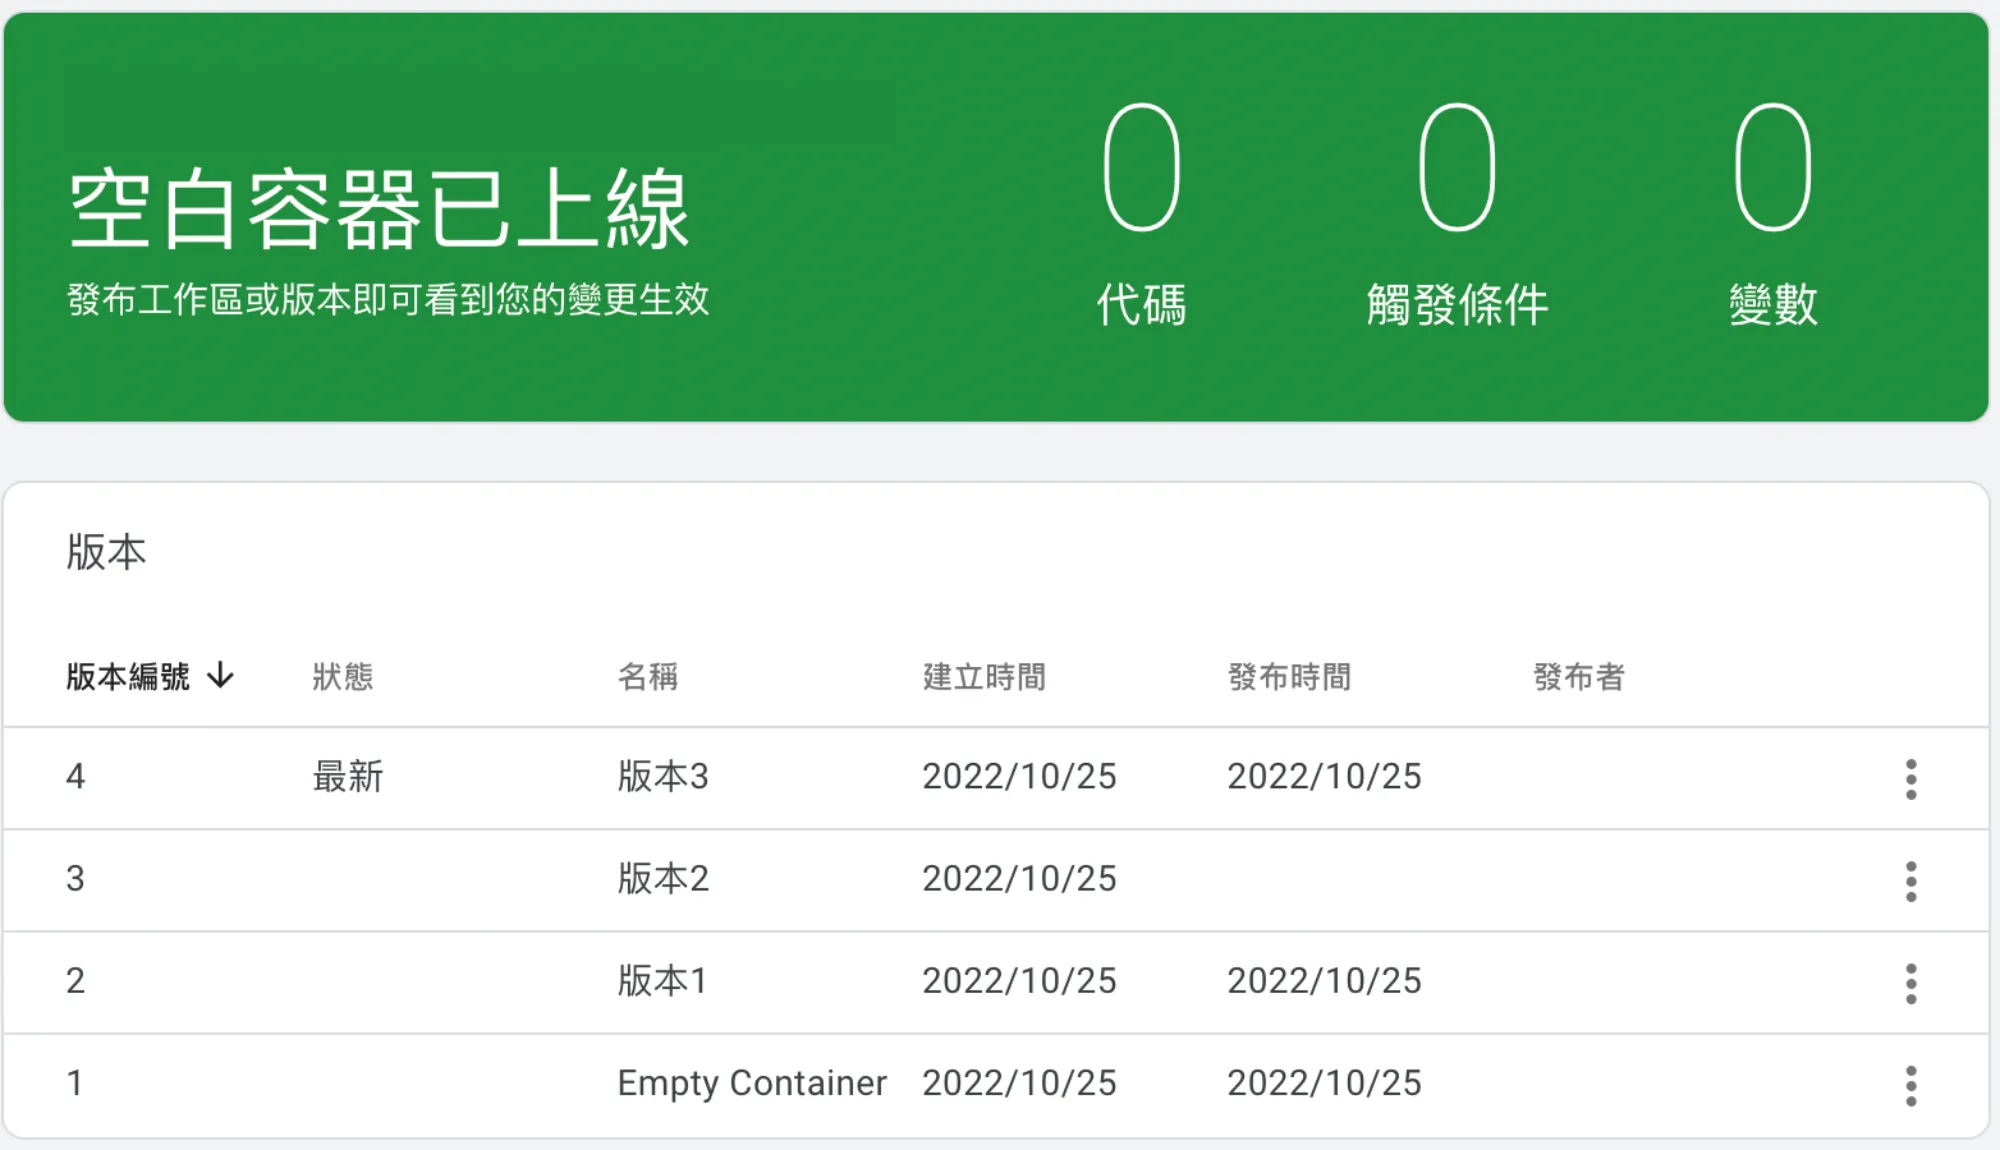Open the version named 版本2
This screenshot has width=2000, height=1150.
point(662,879)
